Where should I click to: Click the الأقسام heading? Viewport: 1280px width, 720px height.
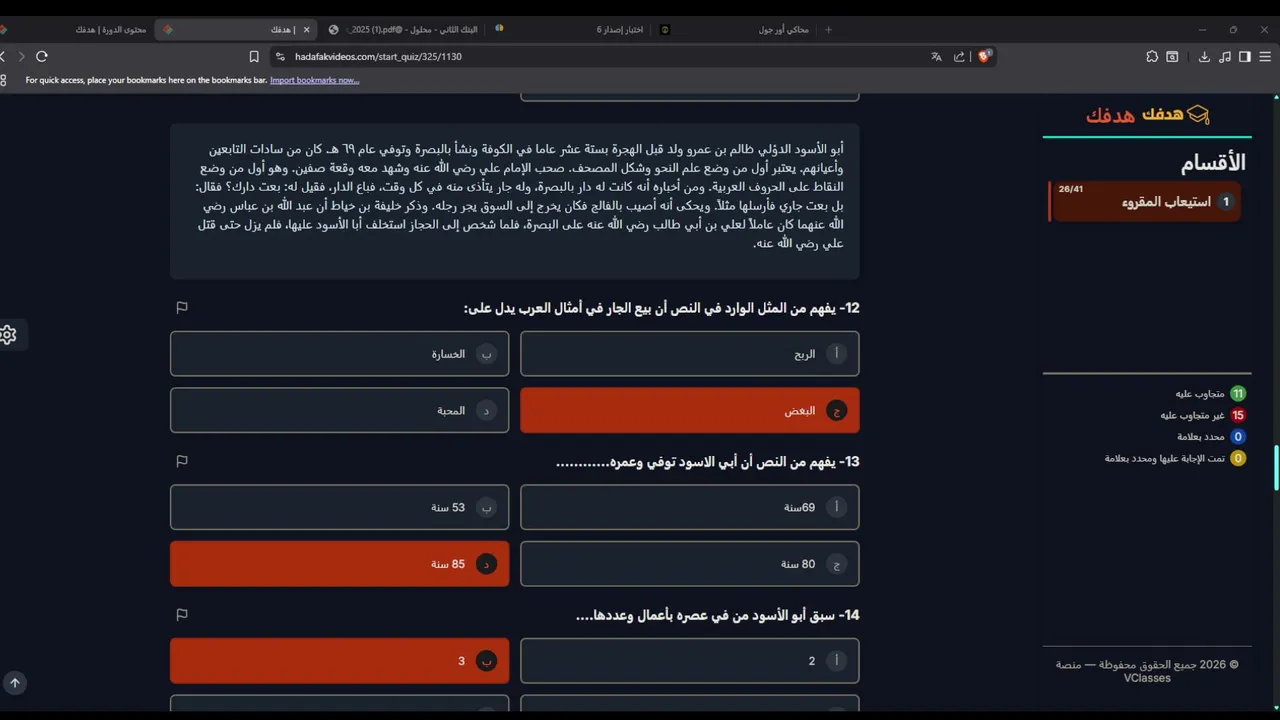pos(1213,163)
